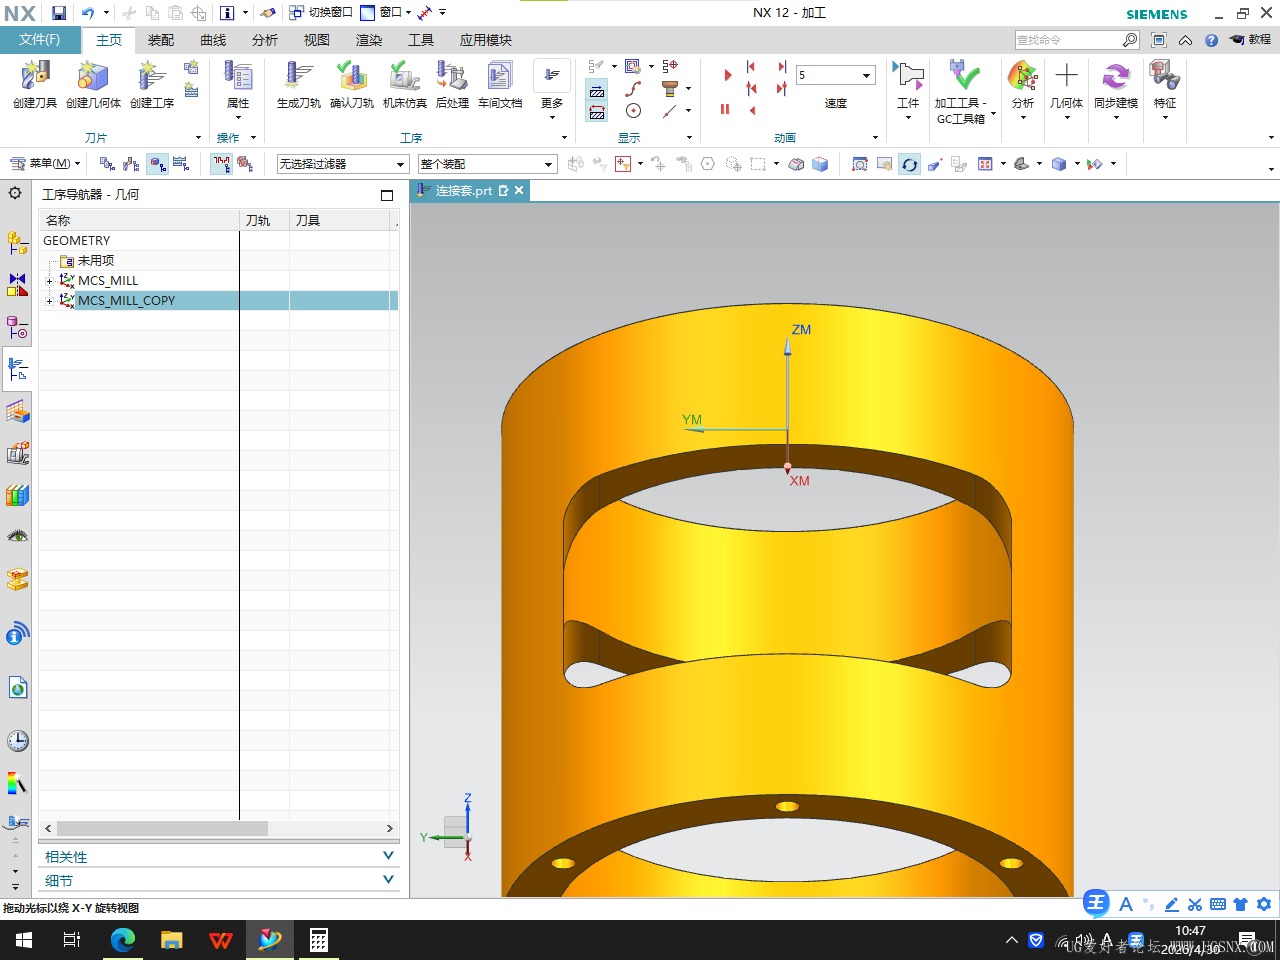Open the selection filter (无选择过滤器) dropdown
Image resolution: width=1280 pixels, height=960 pixels.
(342, 164)
